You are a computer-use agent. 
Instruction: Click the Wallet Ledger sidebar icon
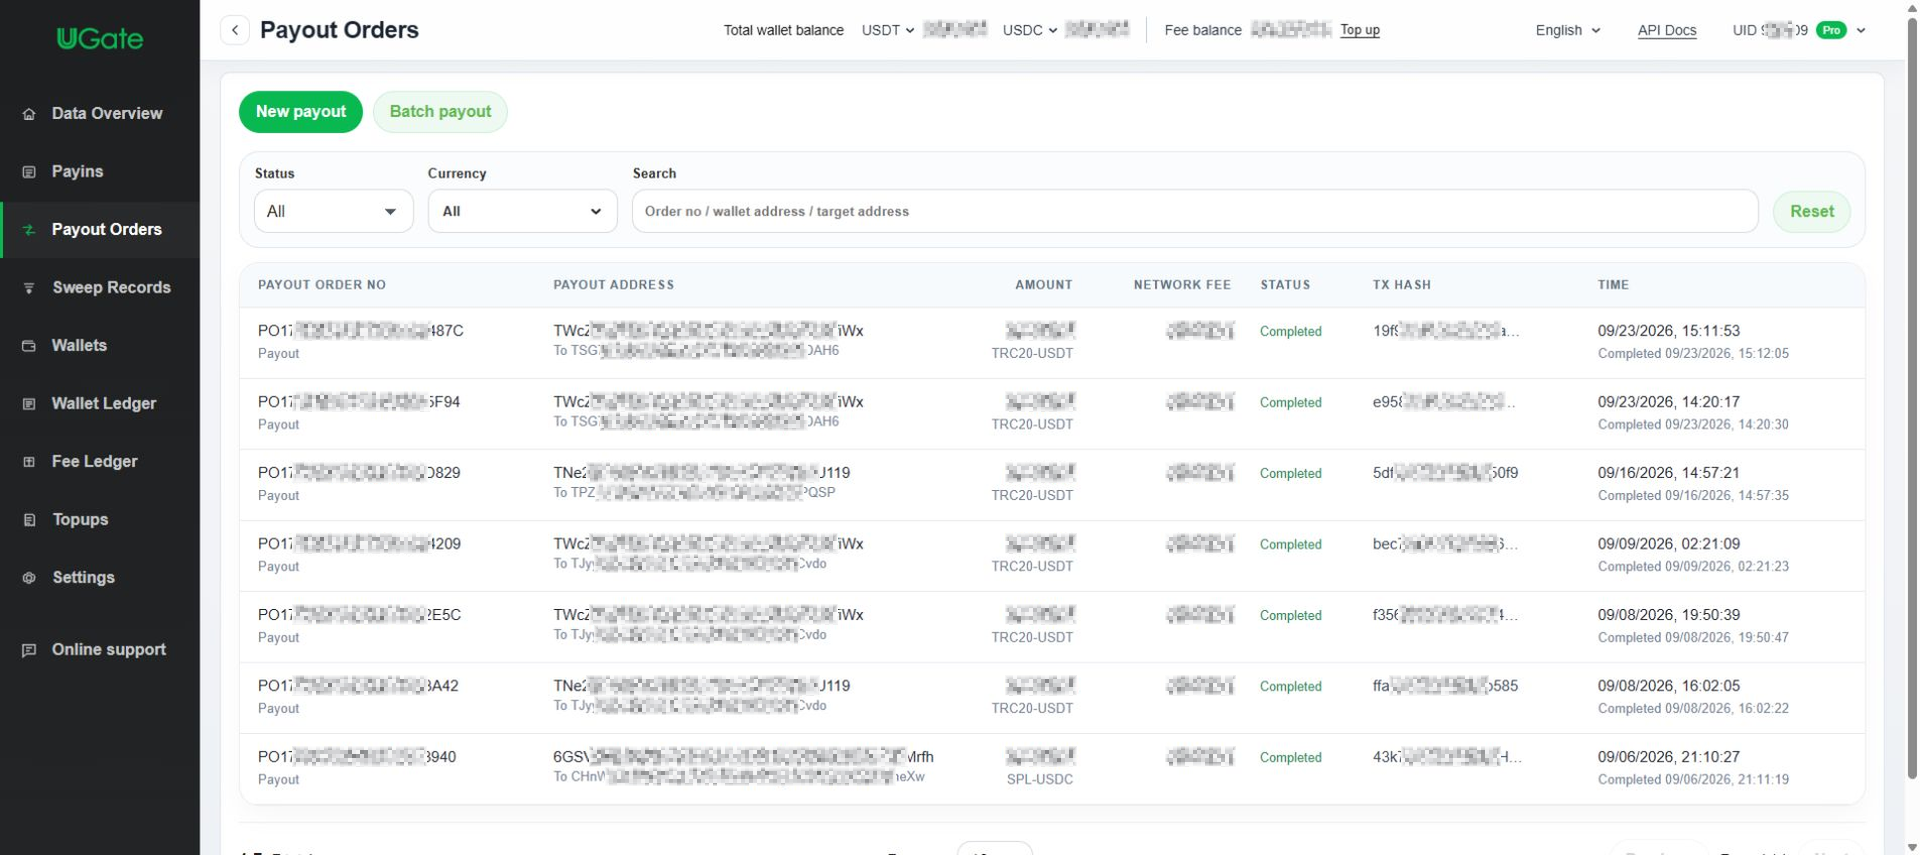click(29, 404)
